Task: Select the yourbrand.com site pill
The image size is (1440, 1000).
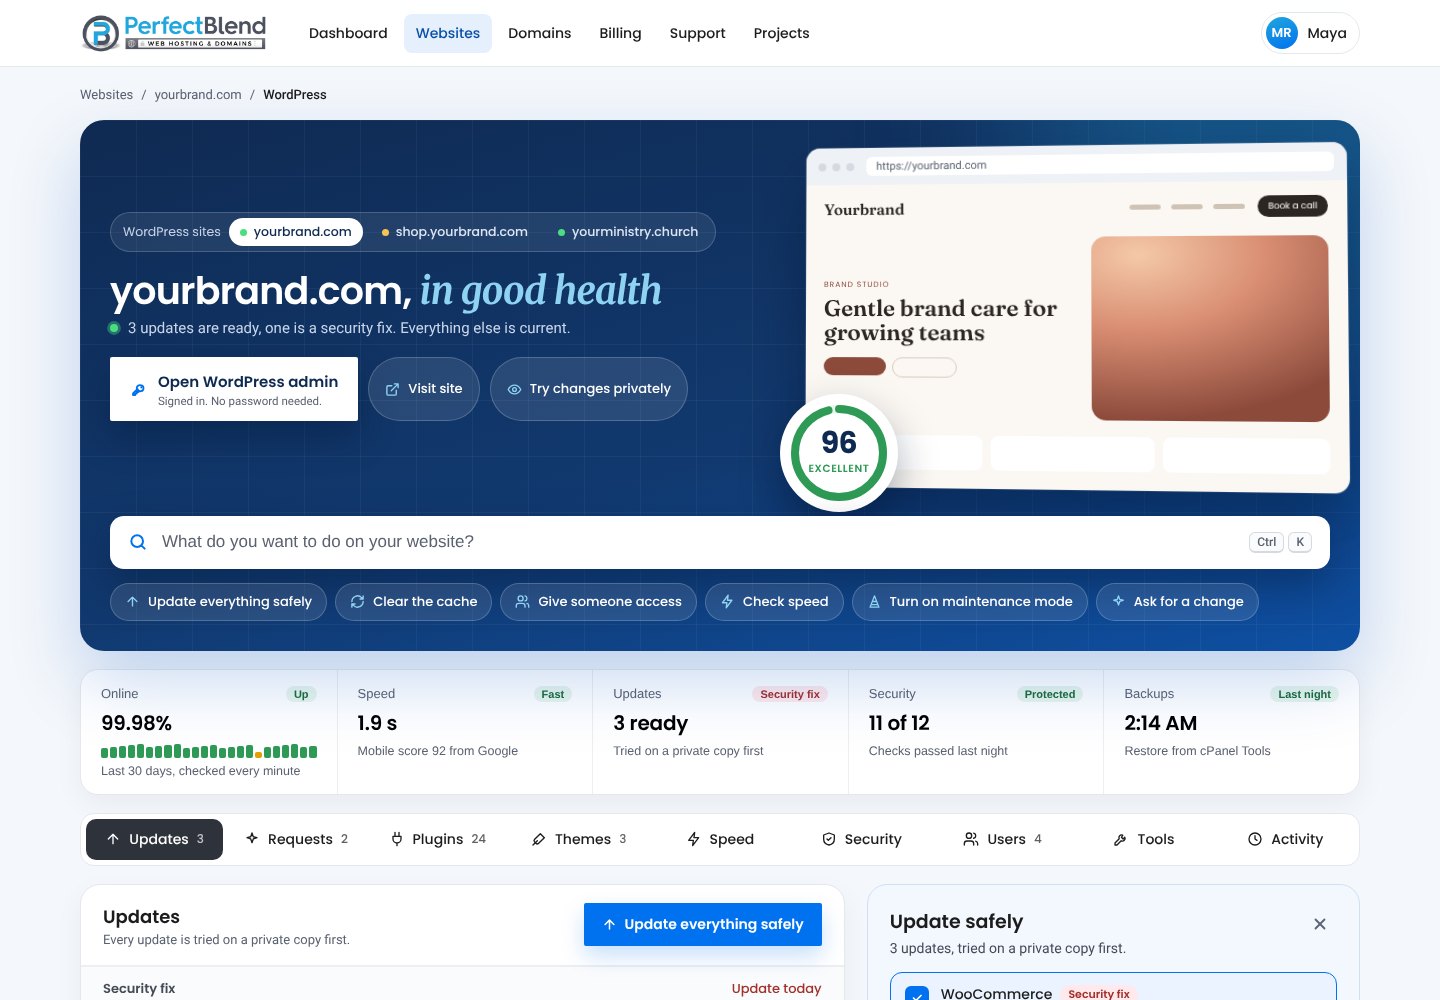Action: click(x=295, y=232)
